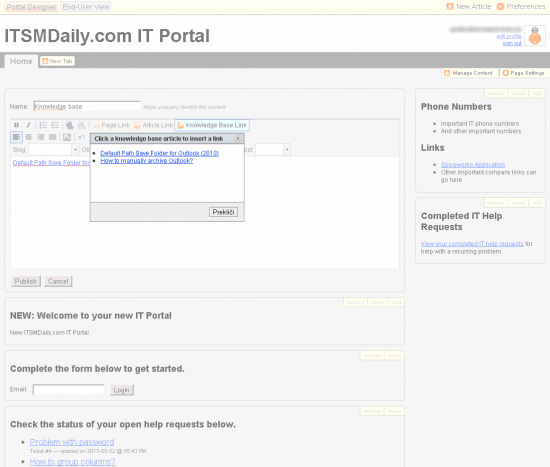Click the user avatar picture
Screen dimensions: 550x467
(535, 35)
